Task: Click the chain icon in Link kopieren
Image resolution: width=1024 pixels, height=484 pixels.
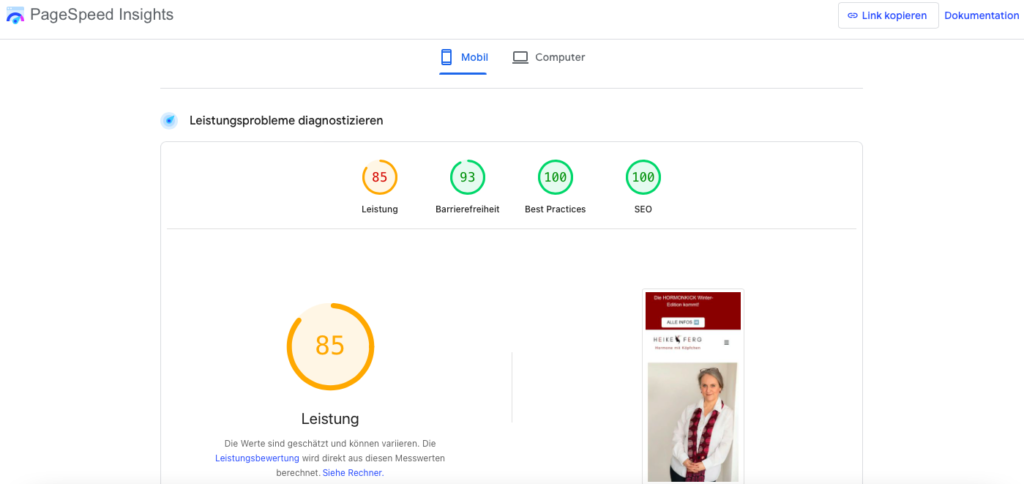Action: [x=852, y=15]
